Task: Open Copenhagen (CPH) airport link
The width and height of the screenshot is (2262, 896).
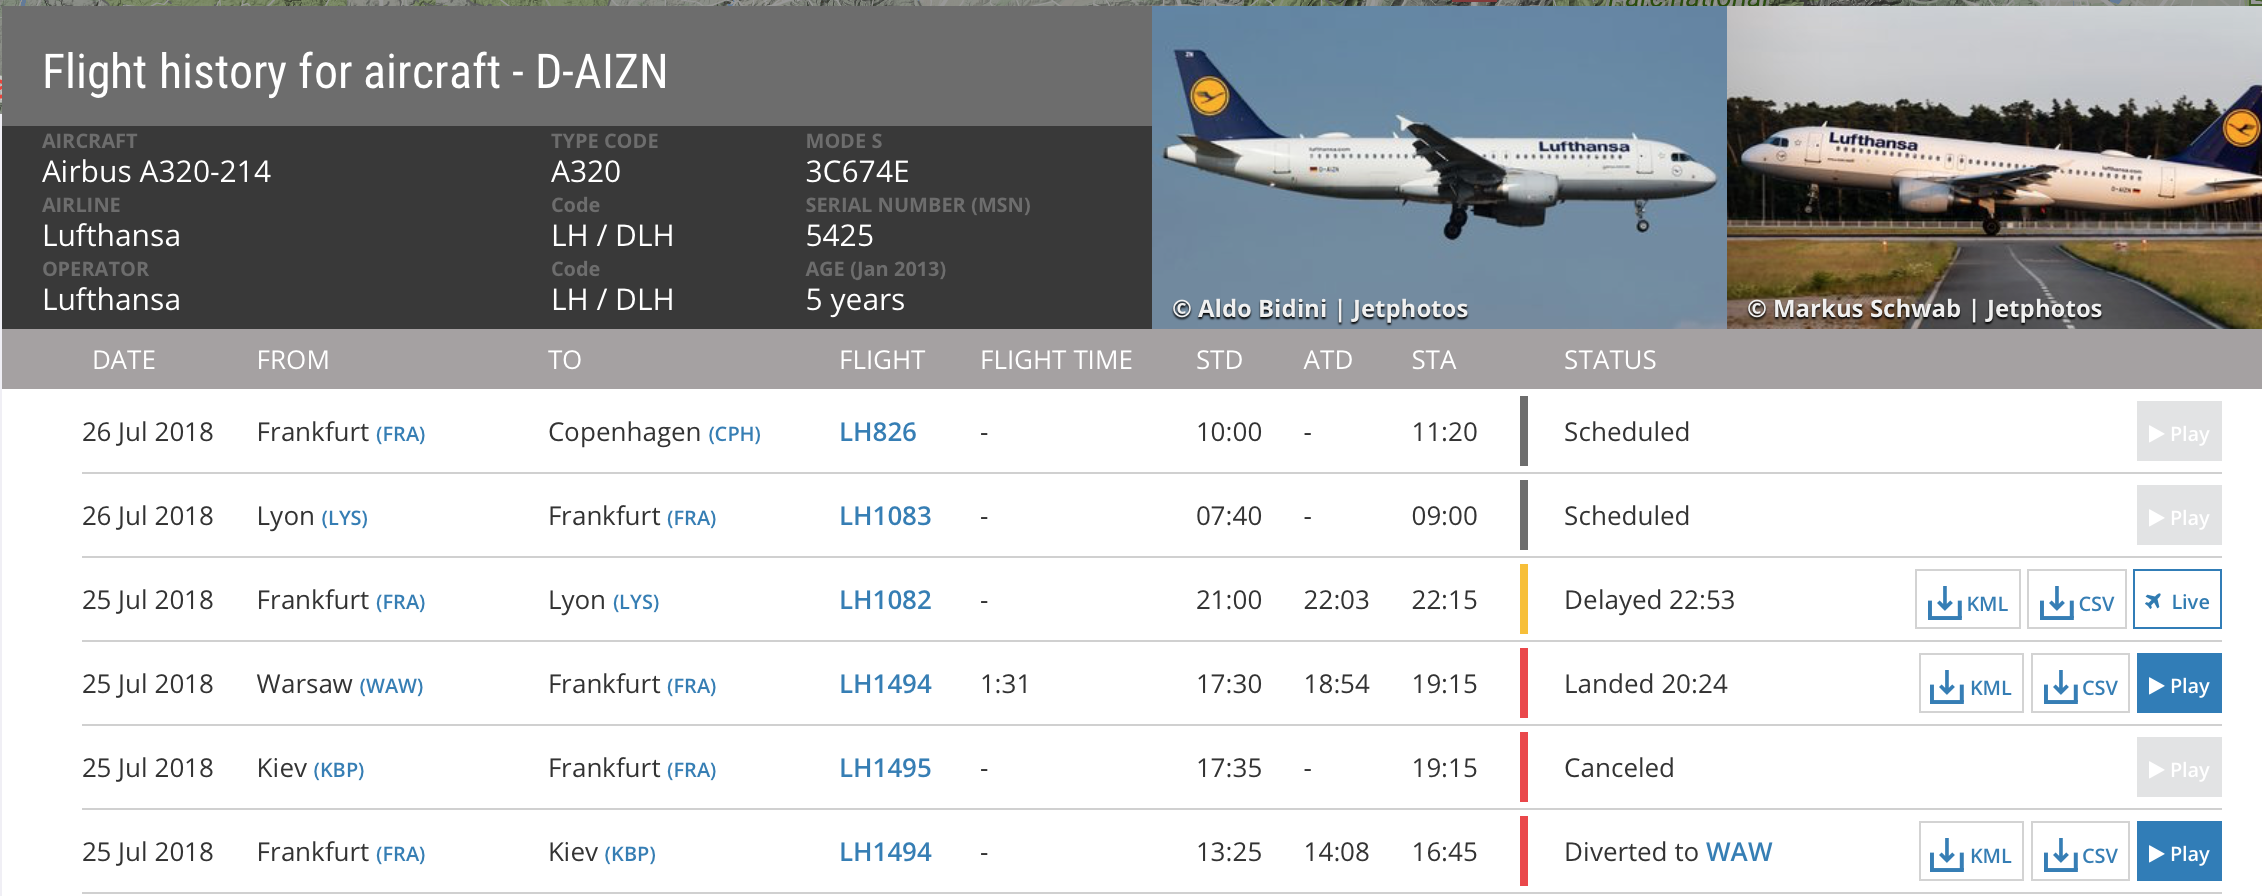Action: pyautogui.click(x=734, y=434)
